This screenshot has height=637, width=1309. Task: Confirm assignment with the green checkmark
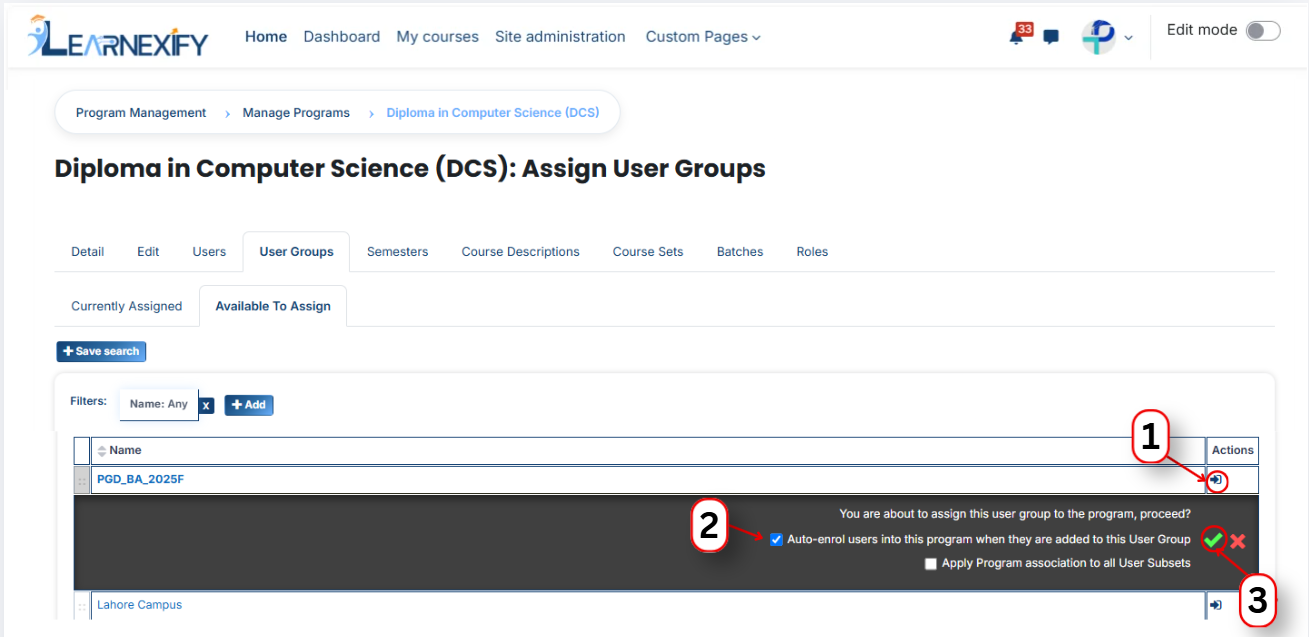(1213, 540)
